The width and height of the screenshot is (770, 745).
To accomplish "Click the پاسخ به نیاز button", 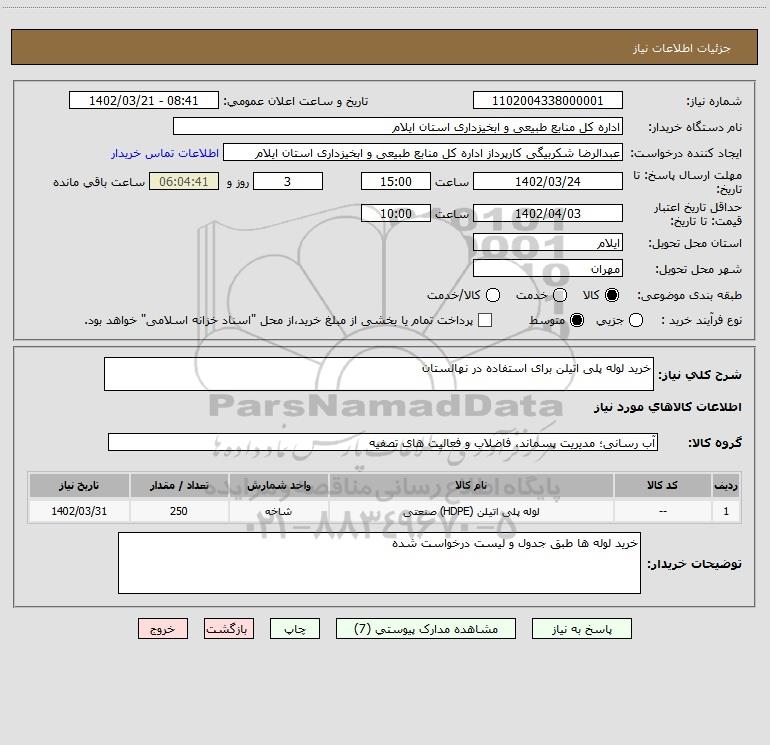I will 581,629.
